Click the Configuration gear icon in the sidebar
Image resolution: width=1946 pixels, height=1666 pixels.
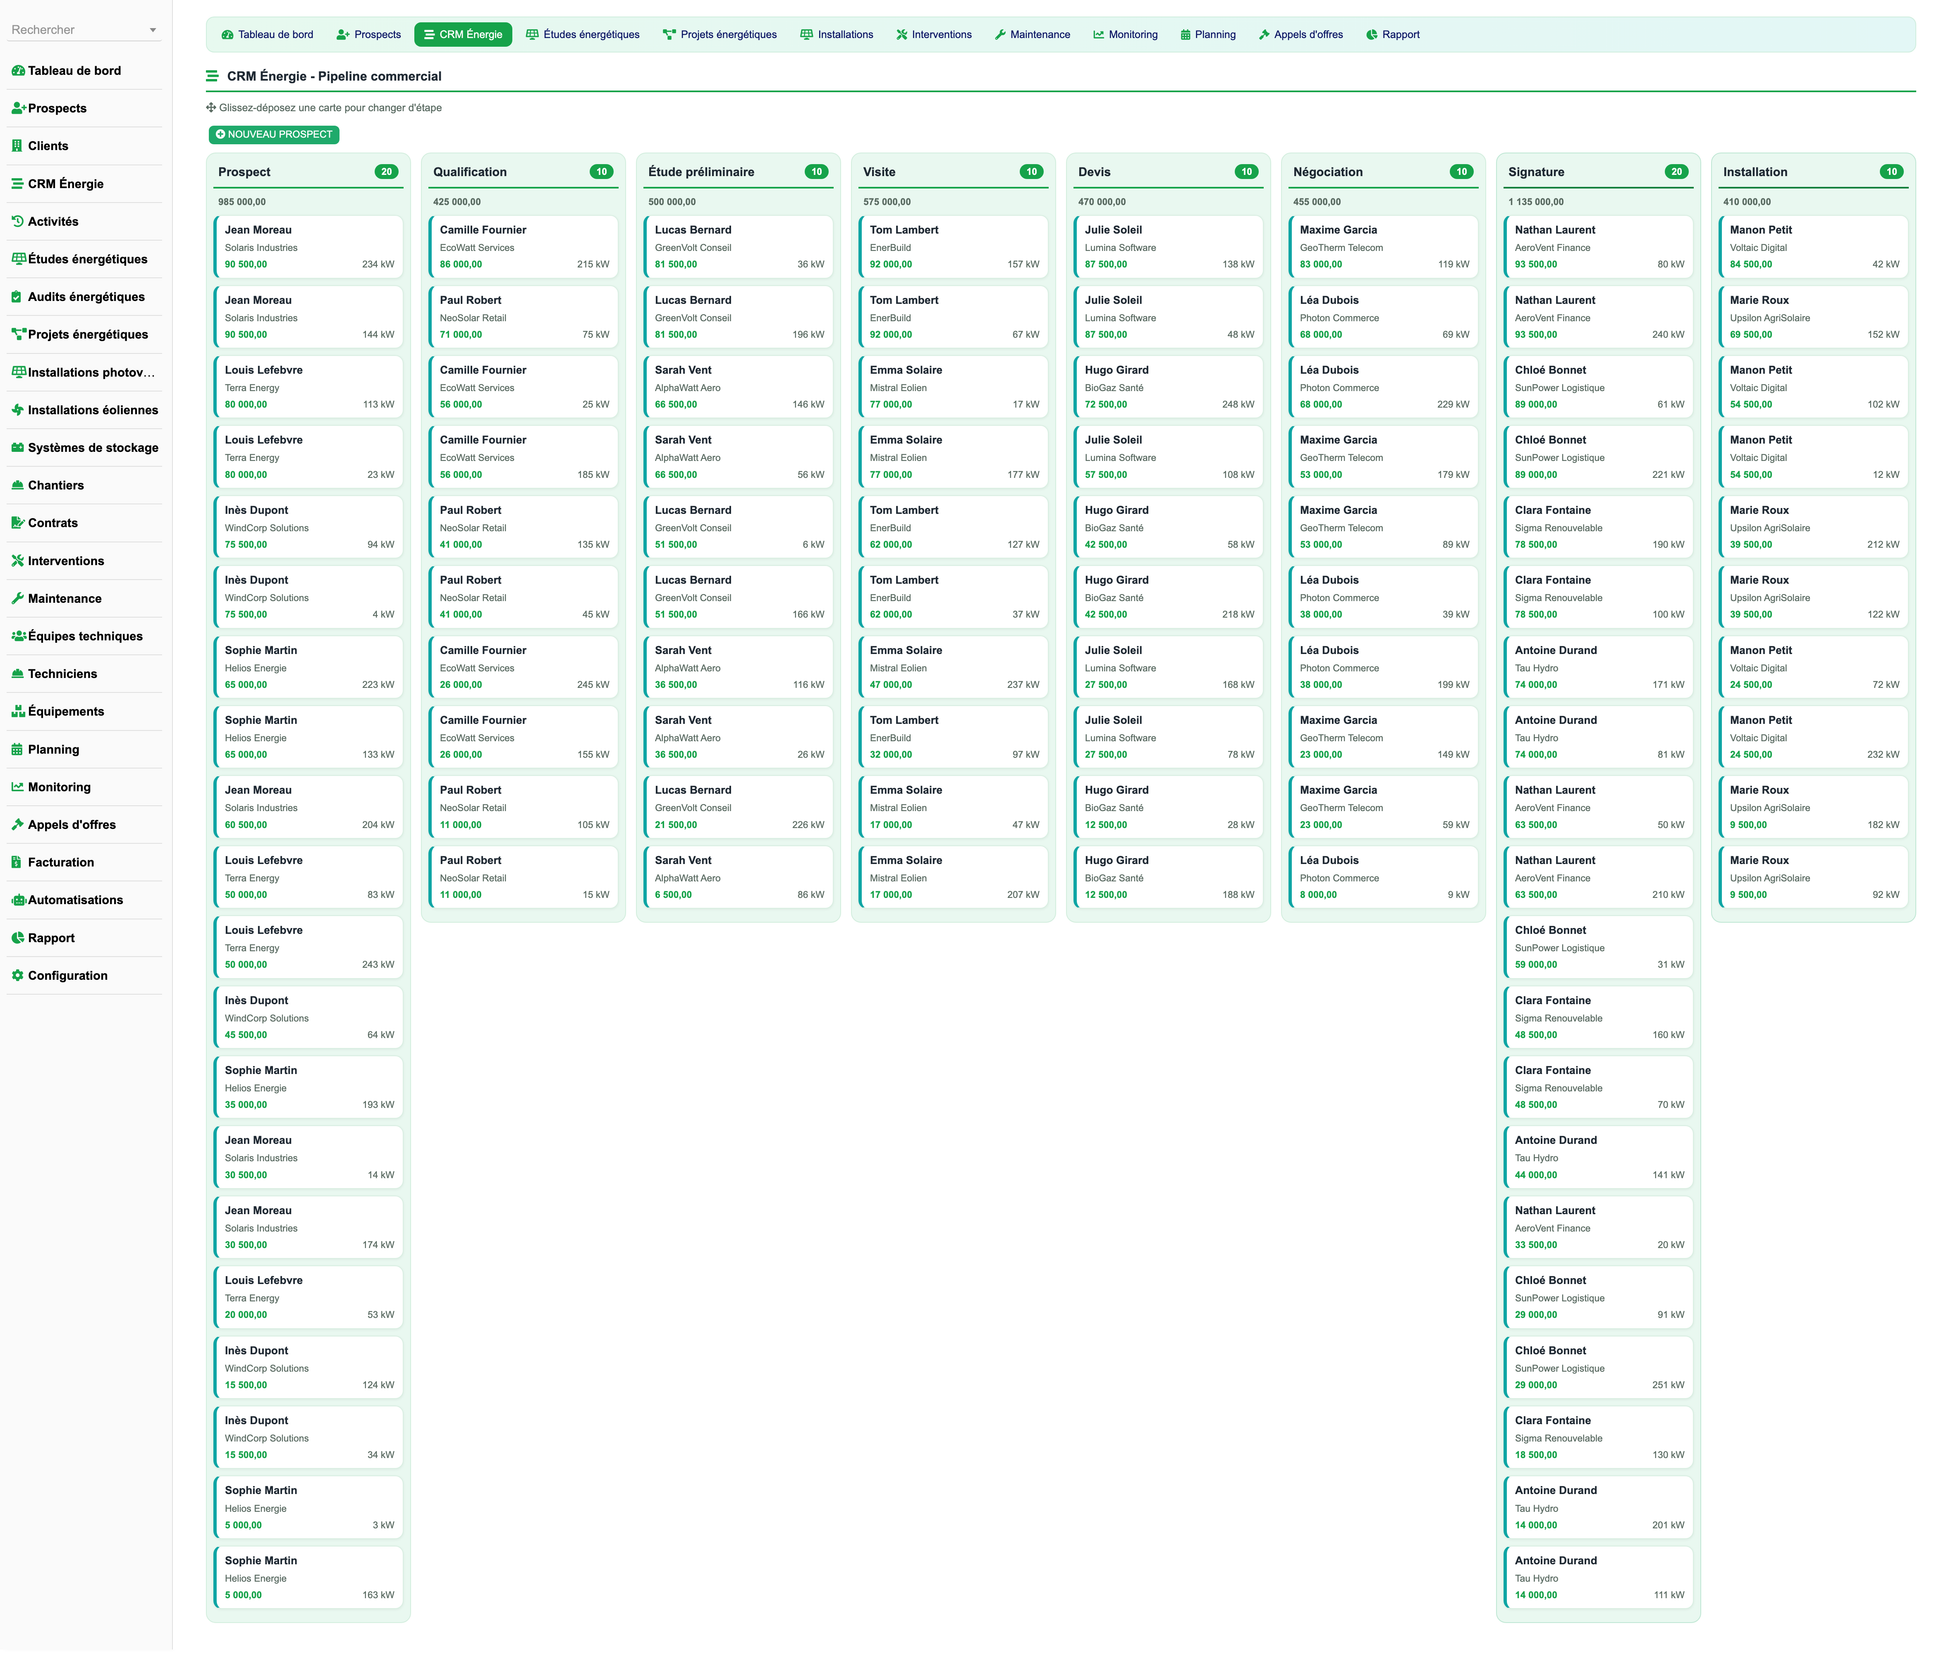coord(18,976)
